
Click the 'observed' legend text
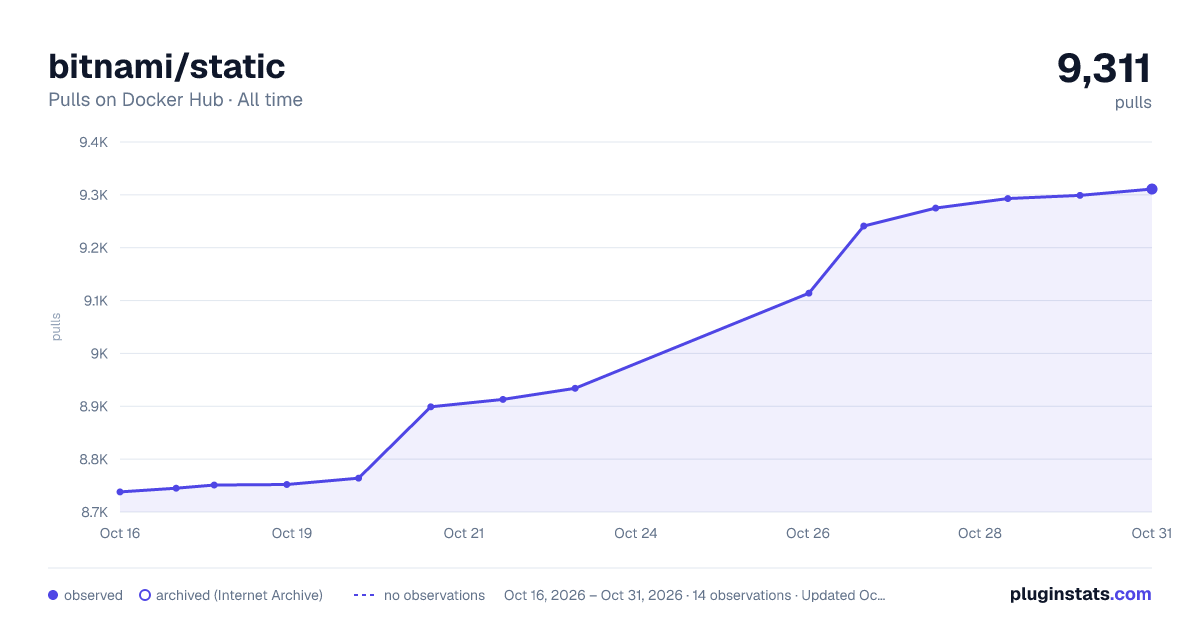93,595
